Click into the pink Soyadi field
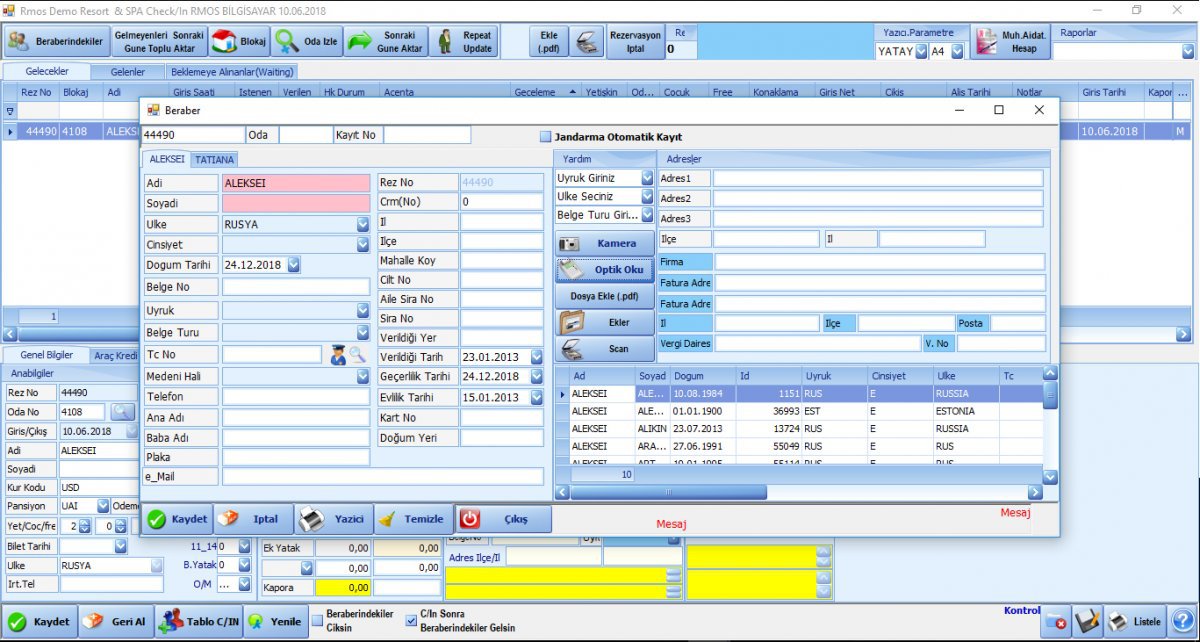The width and height of the screenshot is (1200, 642). click(296, 203)
